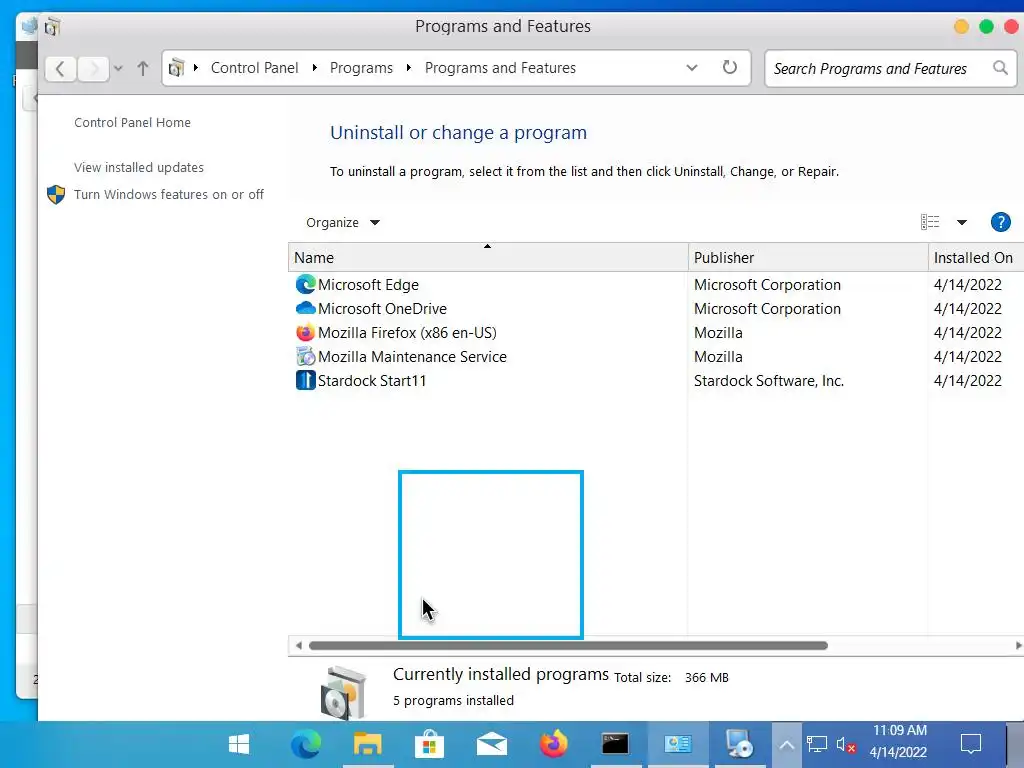Click Stardock Software, Inc. publisher cell

click(x=769, y=380)
